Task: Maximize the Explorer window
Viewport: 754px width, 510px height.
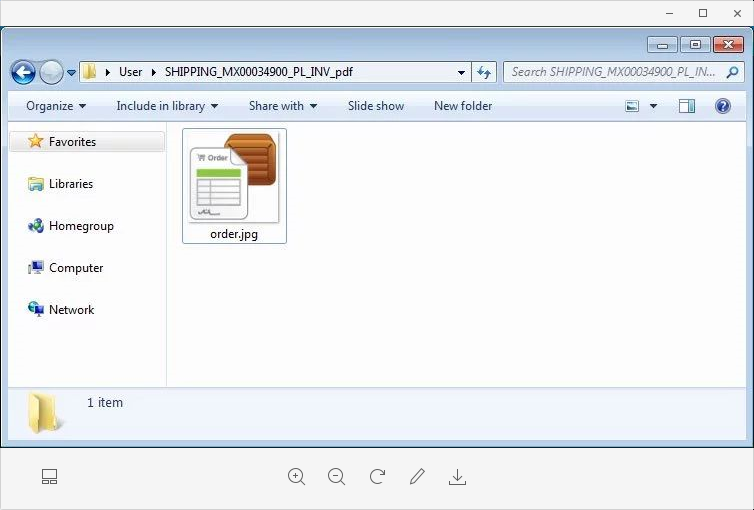Action: [x=695, y=45]
